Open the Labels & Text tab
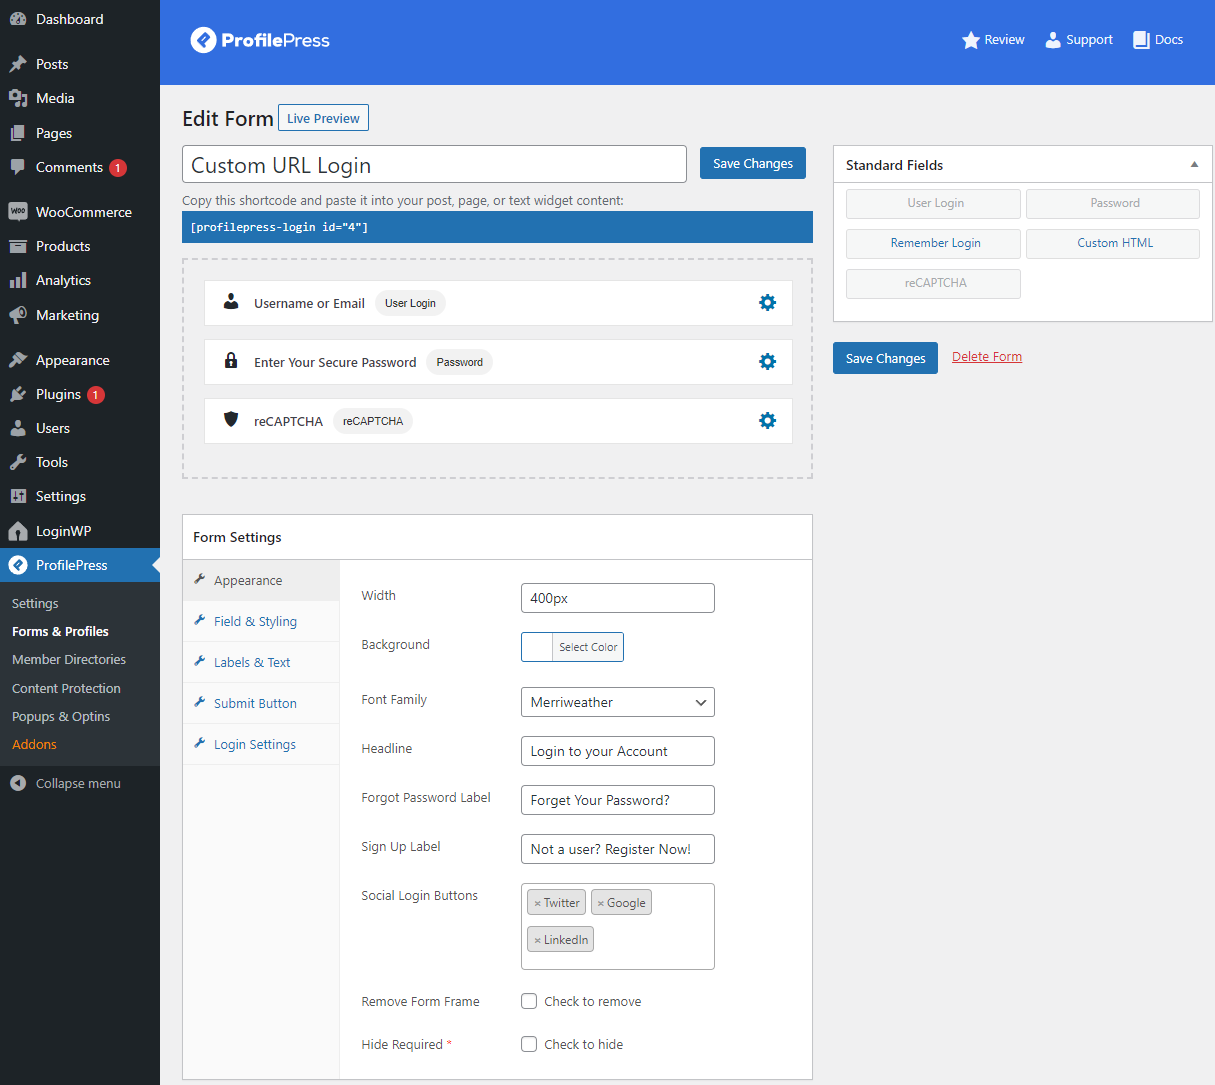The width and height of the screenshot is (1215, 1085). click(261, 662)
